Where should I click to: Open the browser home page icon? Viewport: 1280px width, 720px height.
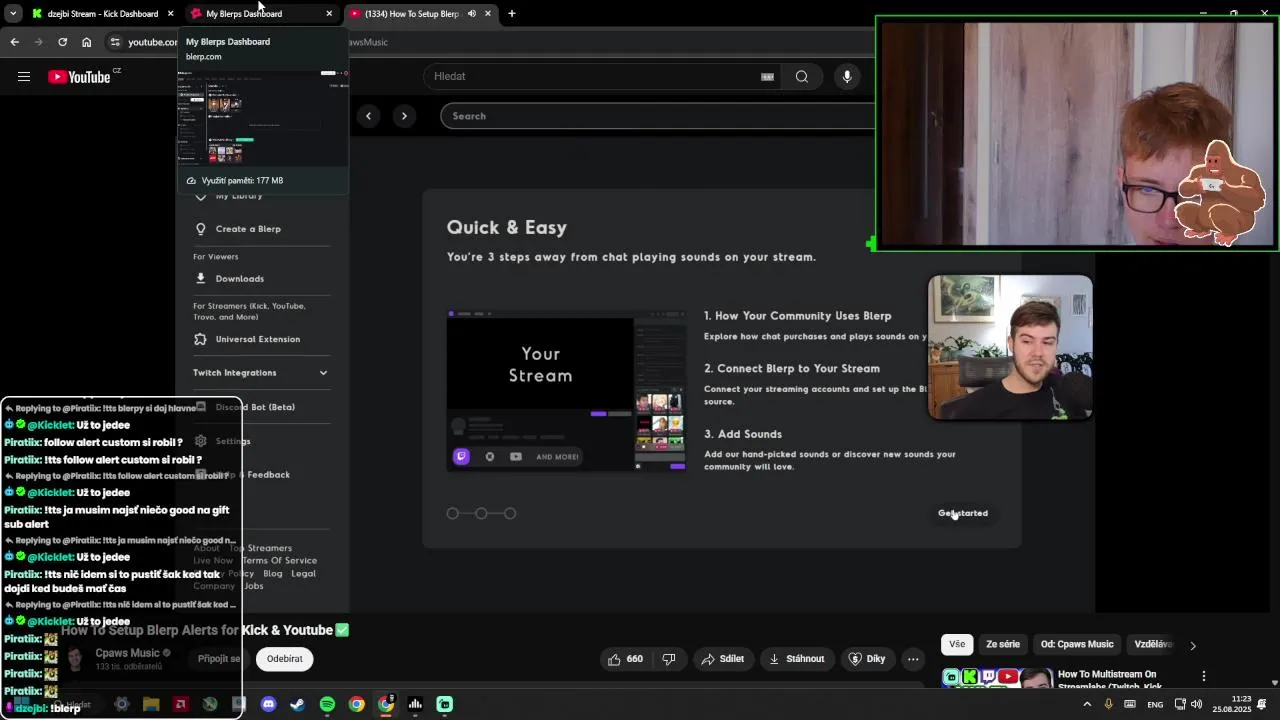point(87,42)
